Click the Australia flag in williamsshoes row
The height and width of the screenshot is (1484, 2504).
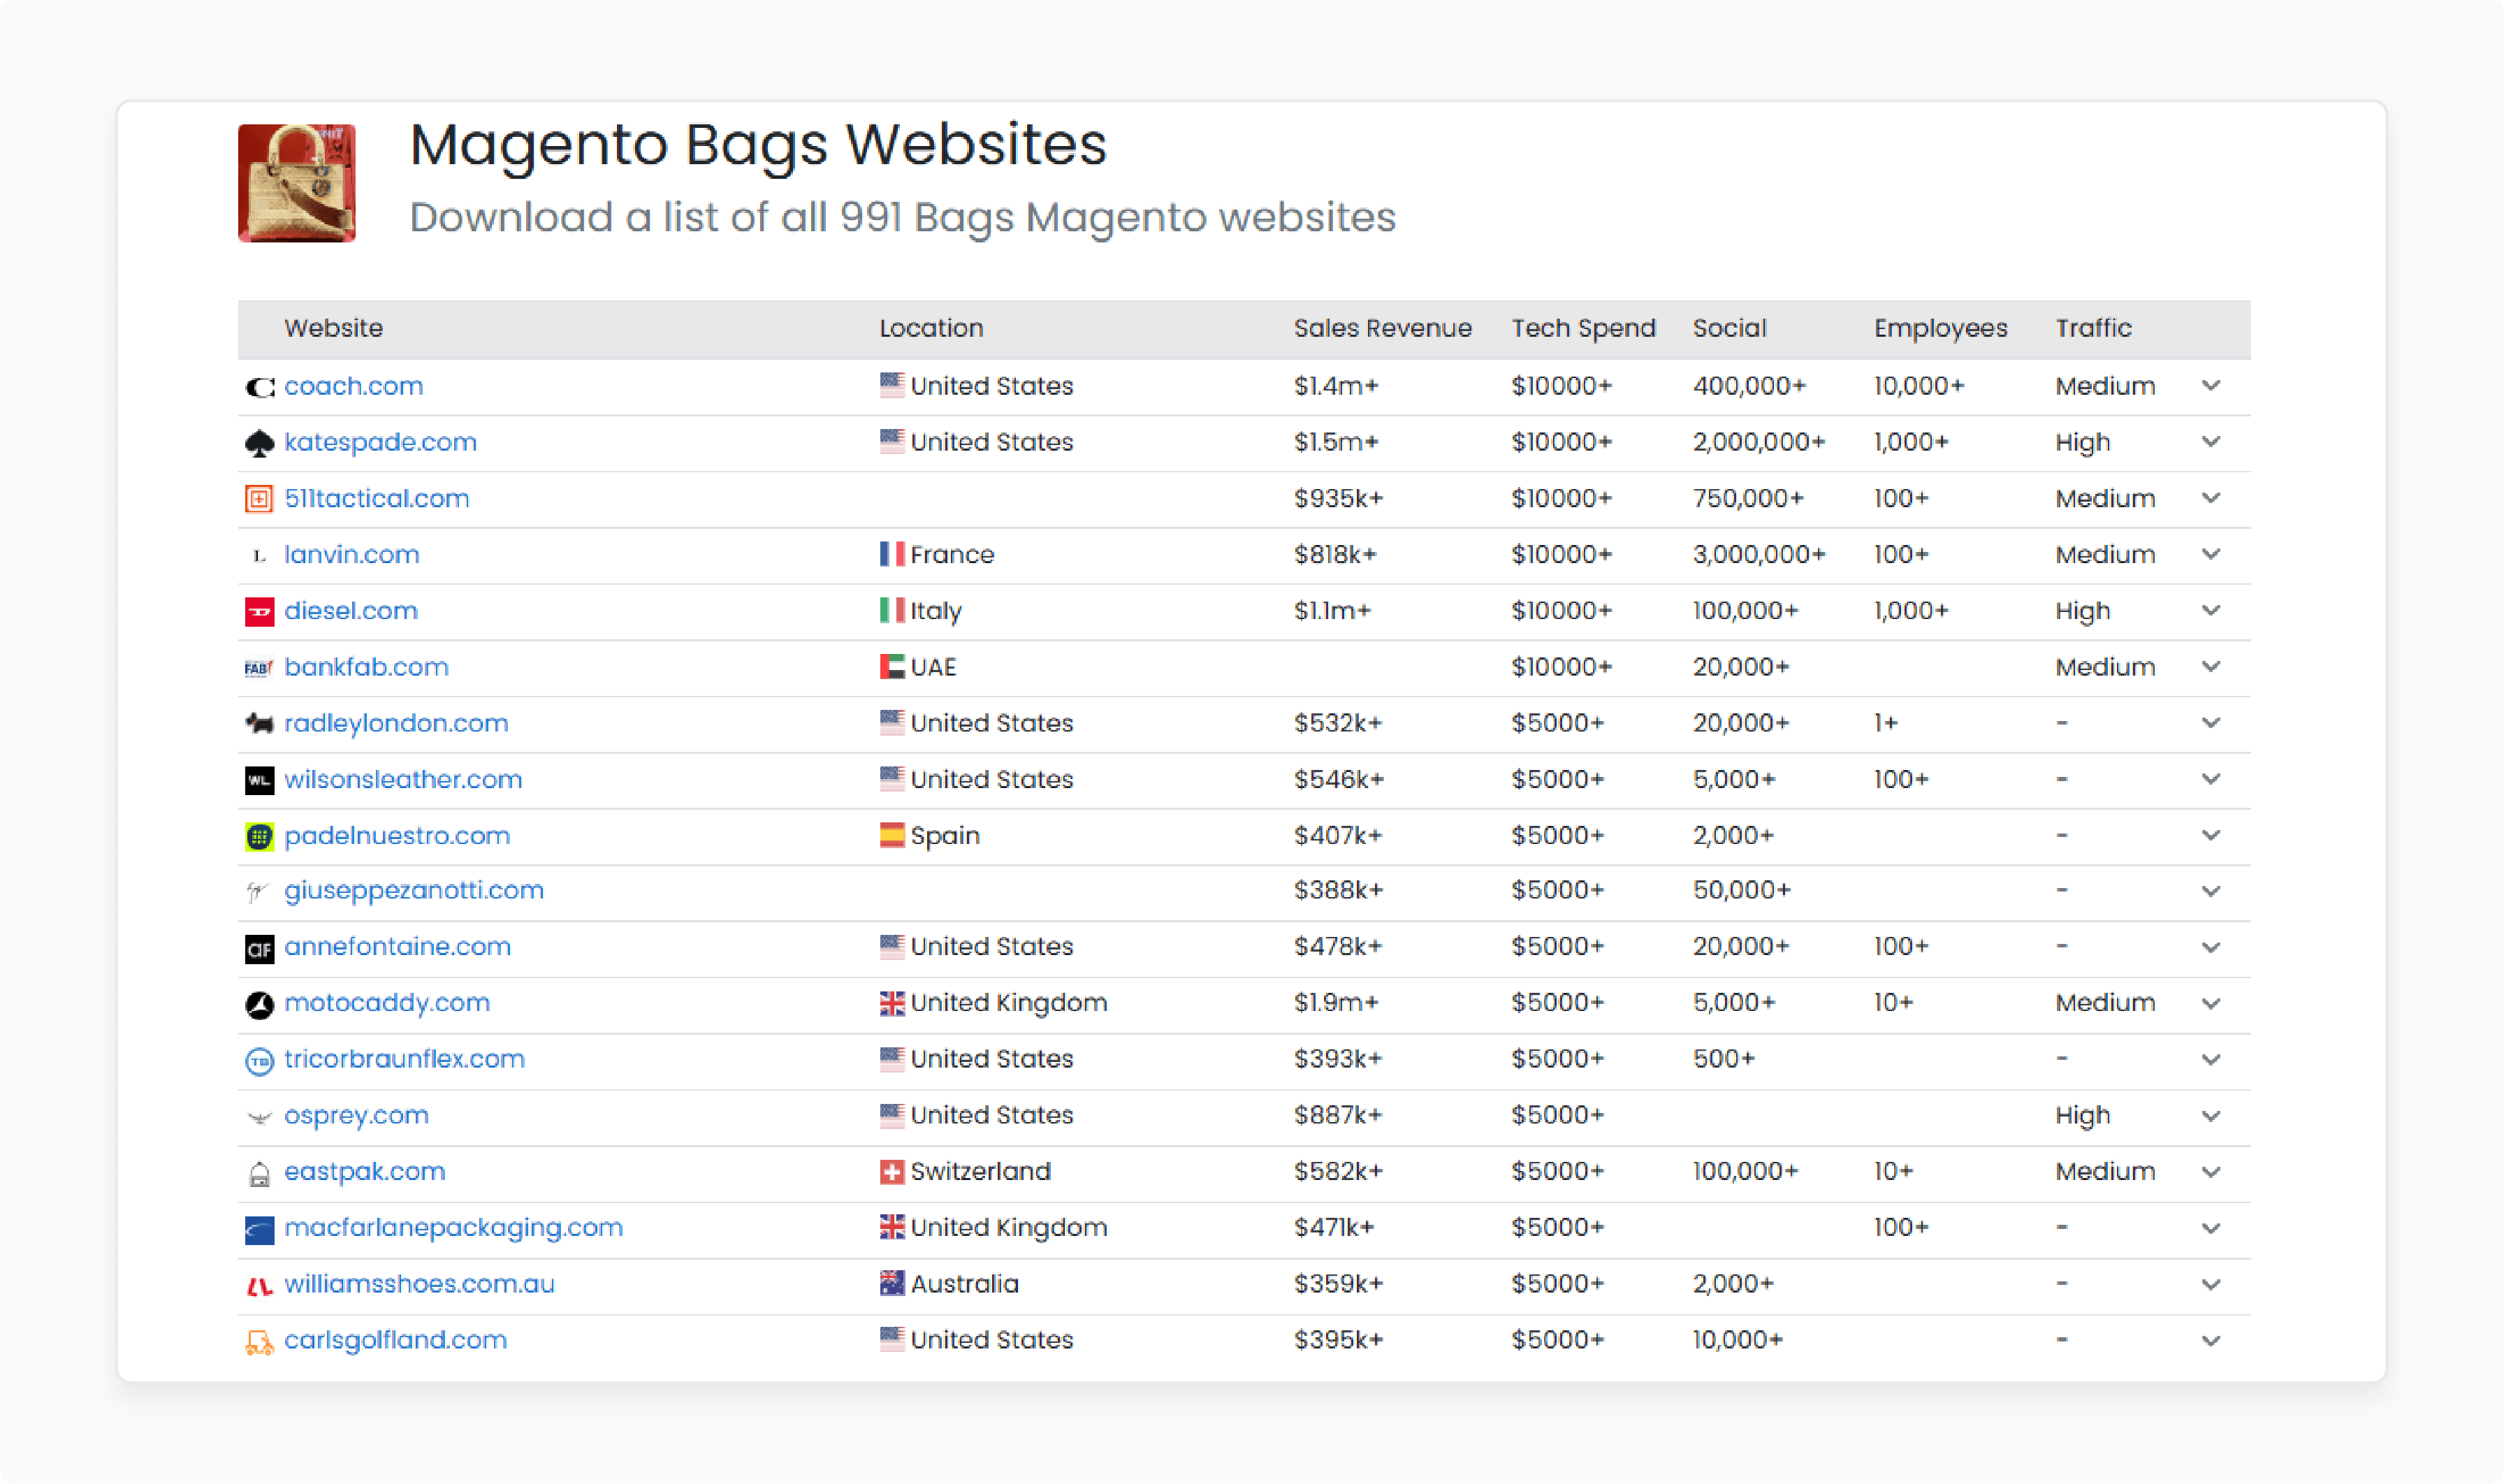[892, 1284]
